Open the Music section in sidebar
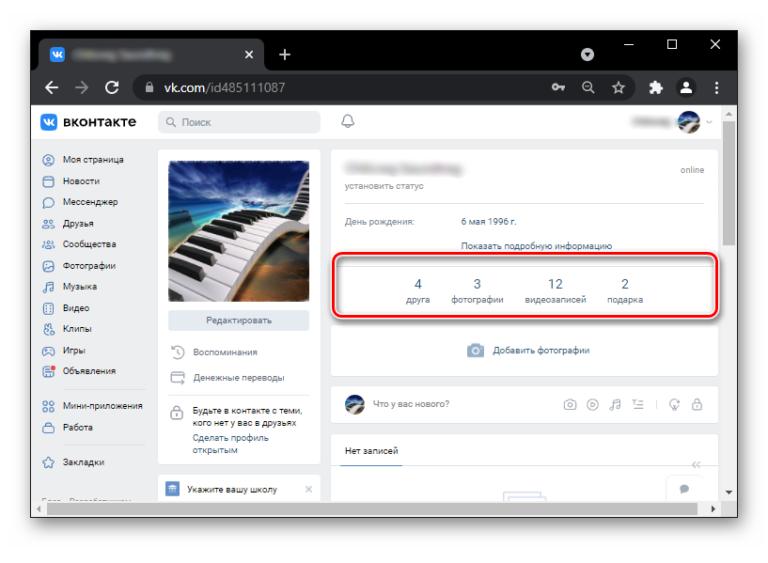This screenshot has width=768, height=563. coord(79,287)
